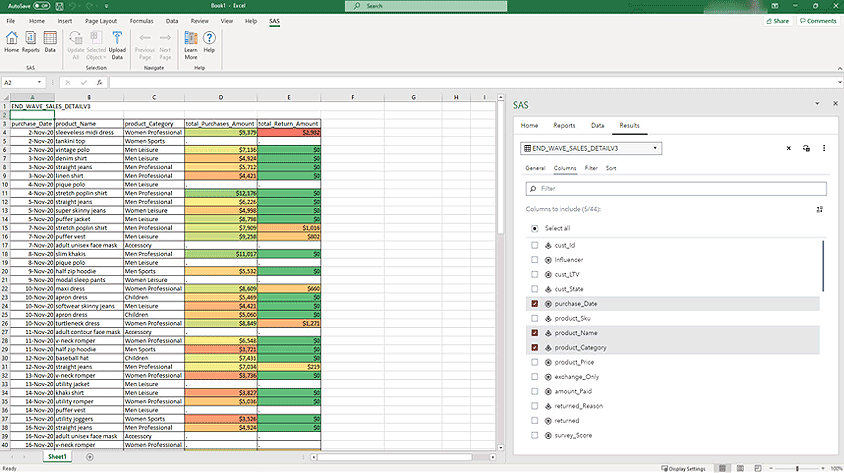Open Data icon in the SAS ribbon
The width and height of the screenshot is (844, 473).
click(x=50, y=41)
